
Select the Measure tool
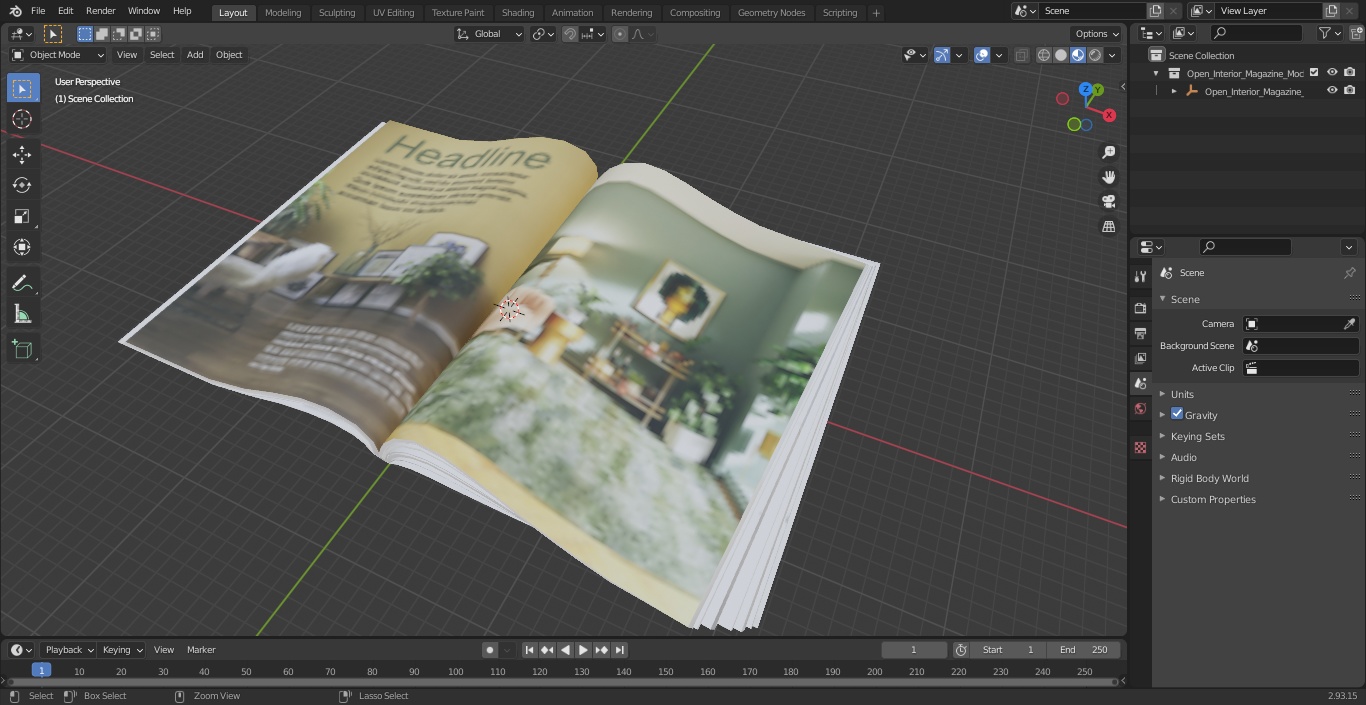22,315
